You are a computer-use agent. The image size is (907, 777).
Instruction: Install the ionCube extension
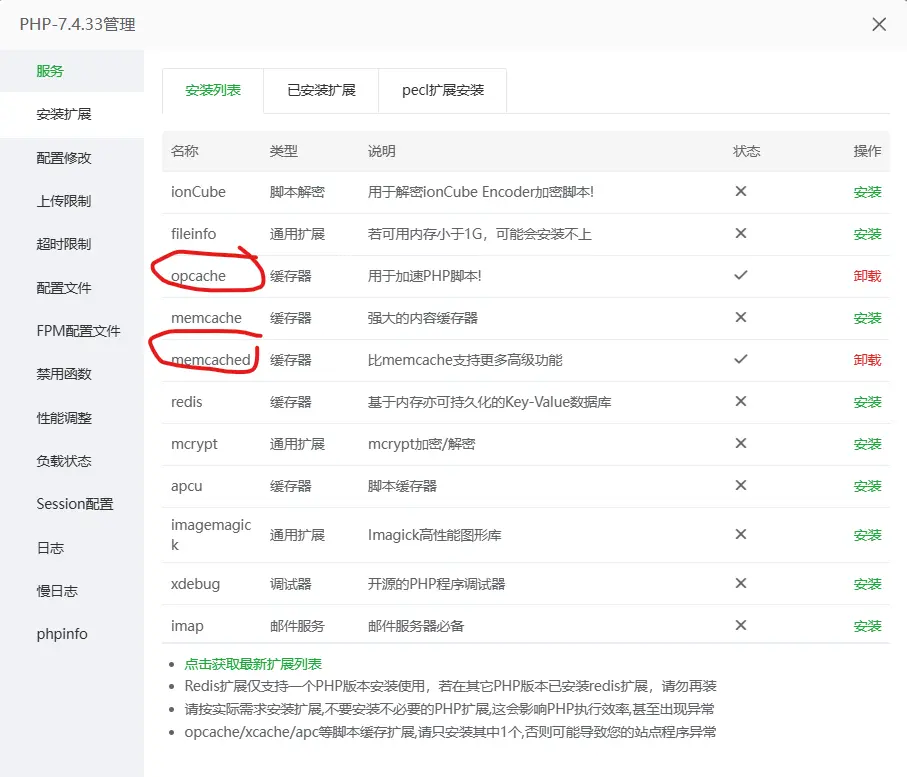[864, 191]
